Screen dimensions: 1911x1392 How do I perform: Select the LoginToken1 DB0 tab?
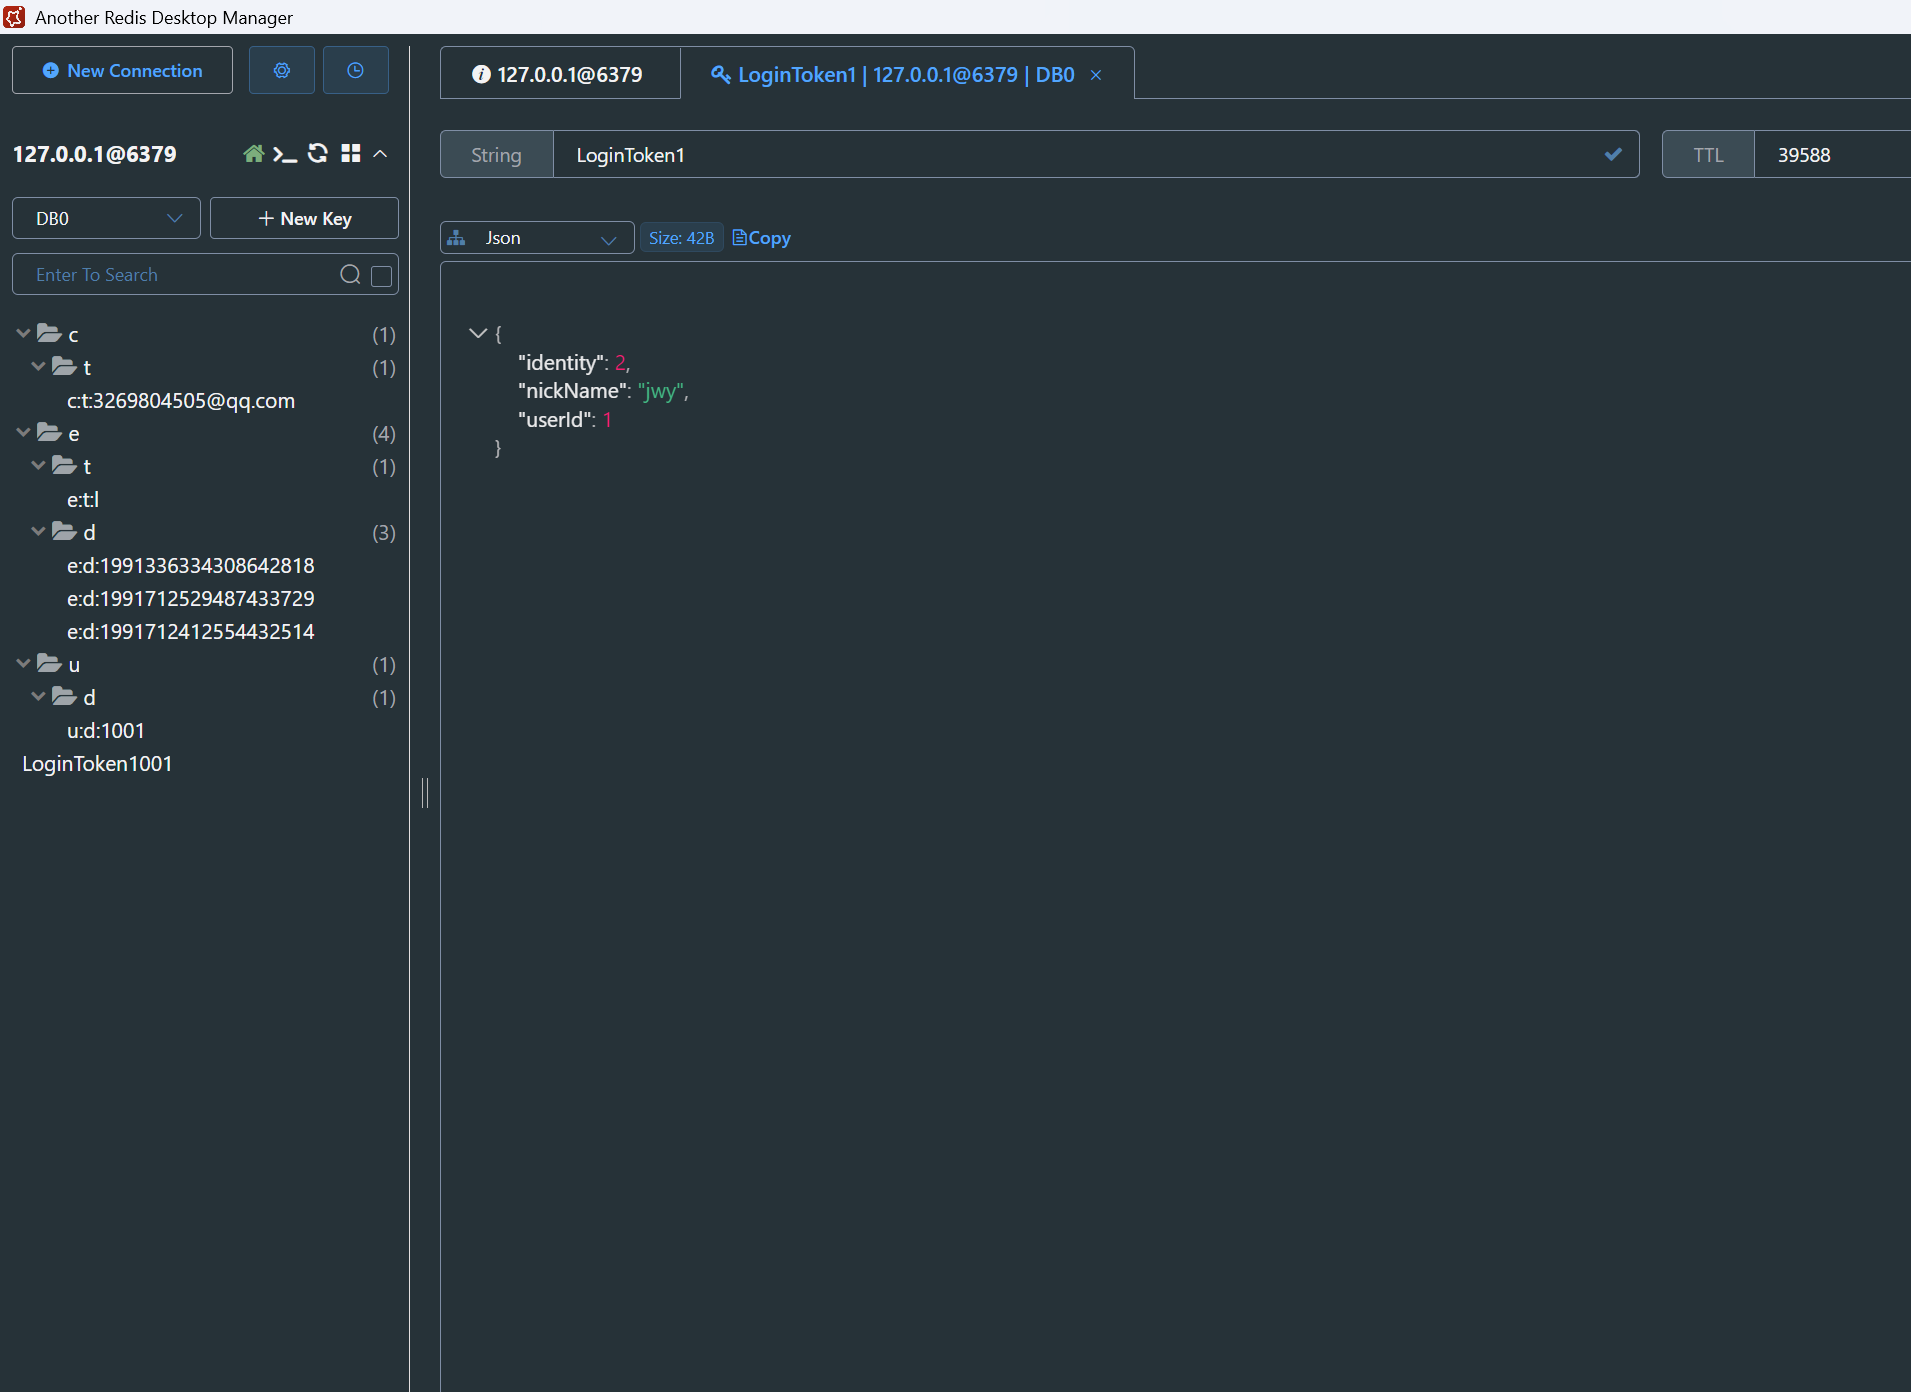tap(907, 74)
